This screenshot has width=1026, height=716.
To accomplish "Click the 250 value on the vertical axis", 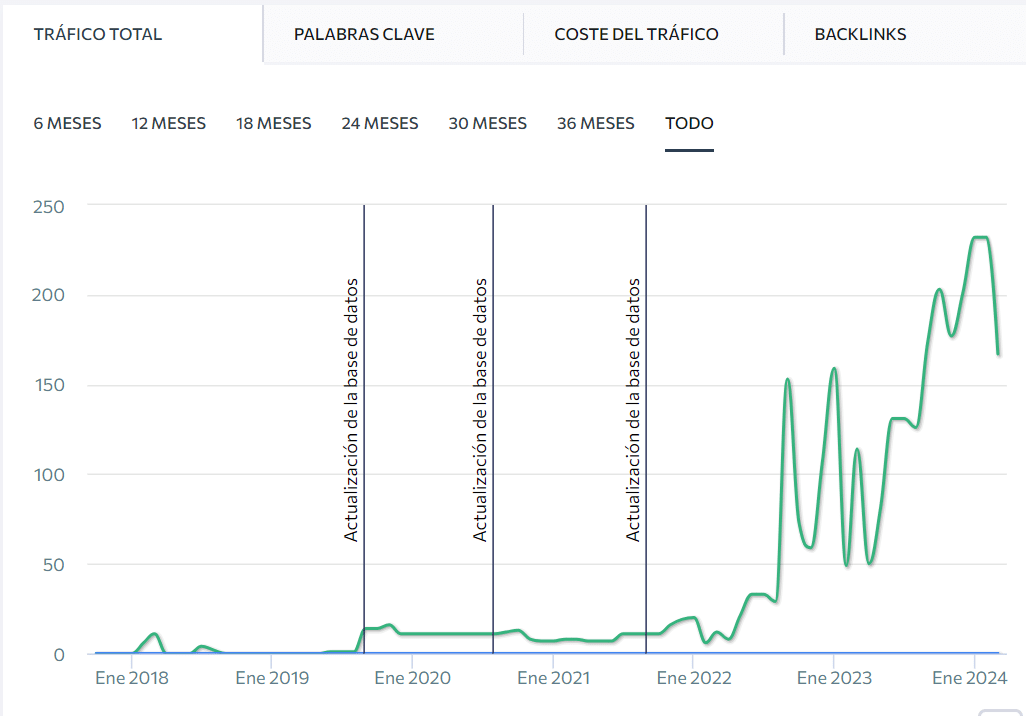I will [x=48, y=206].
